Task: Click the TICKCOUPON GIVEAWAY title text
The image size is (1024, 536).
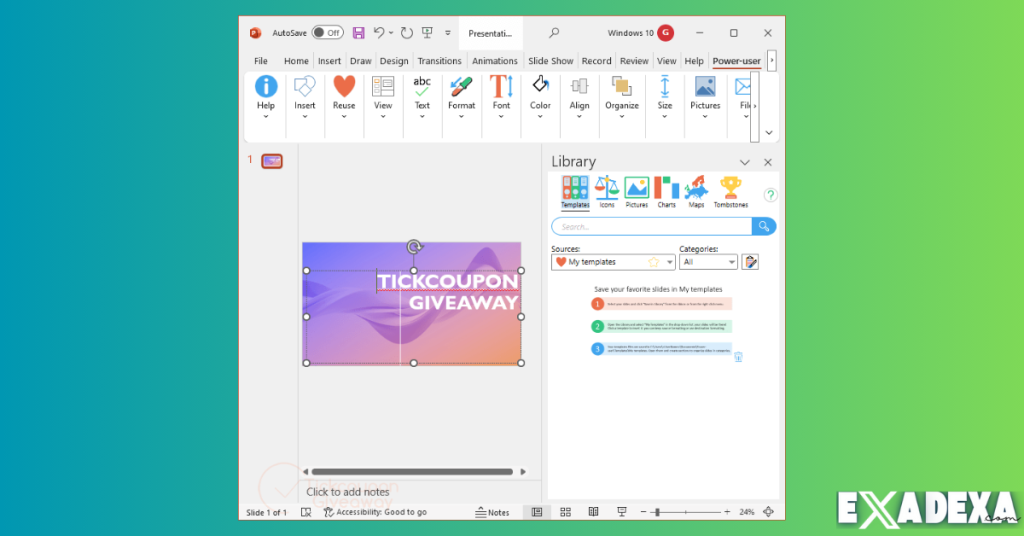Action: pyautogui.click(x=448, y=292)
